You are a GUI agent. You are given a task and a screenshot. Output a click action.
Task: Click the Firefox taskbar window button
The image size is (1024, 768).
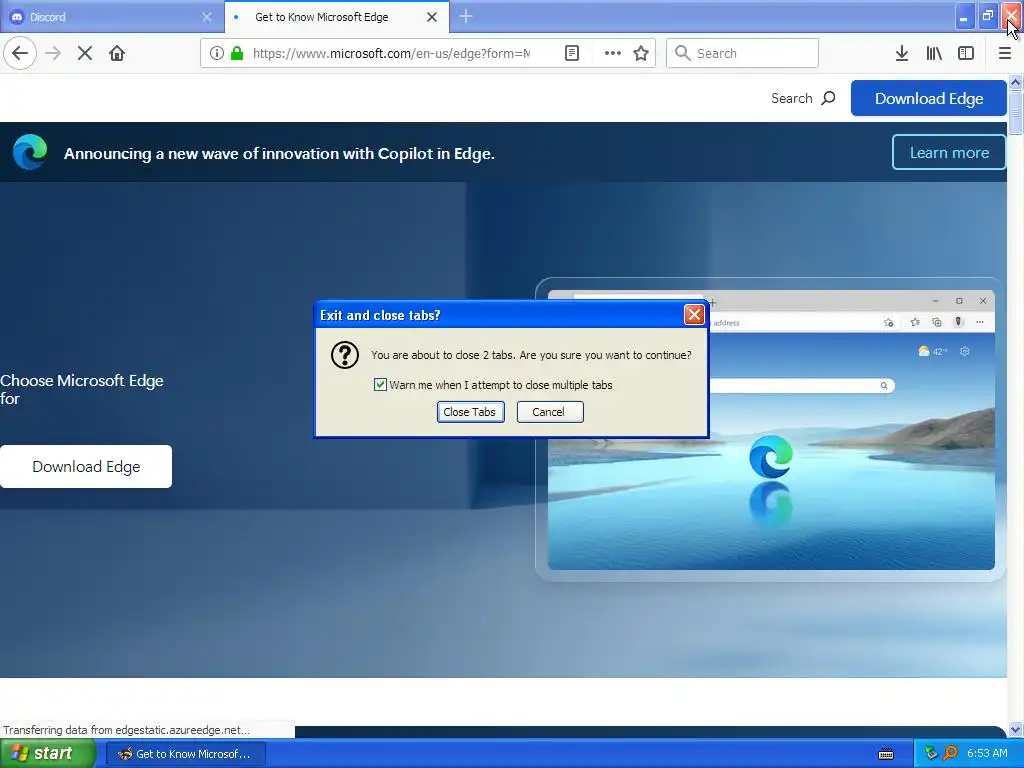pos(185,754)
